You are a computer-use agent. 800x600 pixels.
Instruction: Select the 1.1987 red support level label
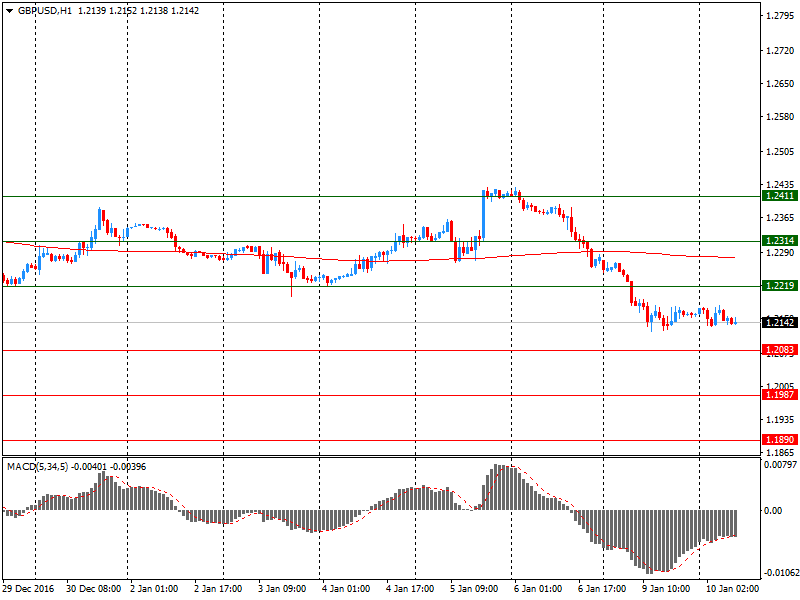point(780,395)
